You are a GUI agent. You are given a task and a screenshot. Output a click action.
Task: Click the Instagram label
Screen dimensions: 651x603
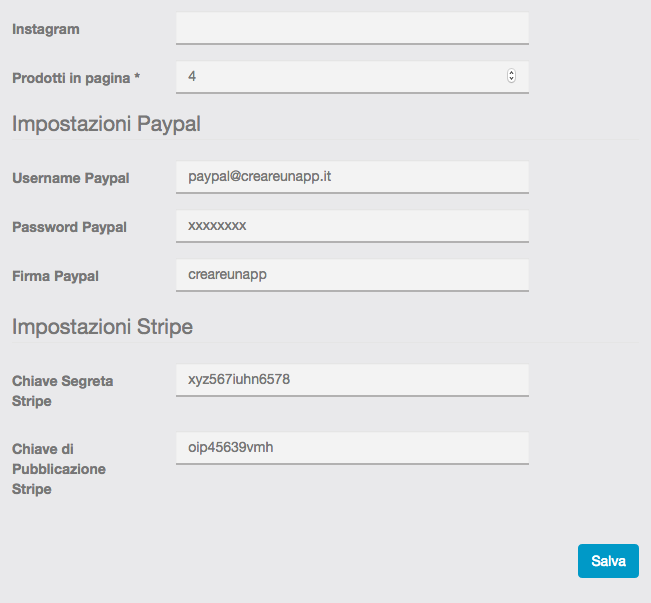coord(46,30)
